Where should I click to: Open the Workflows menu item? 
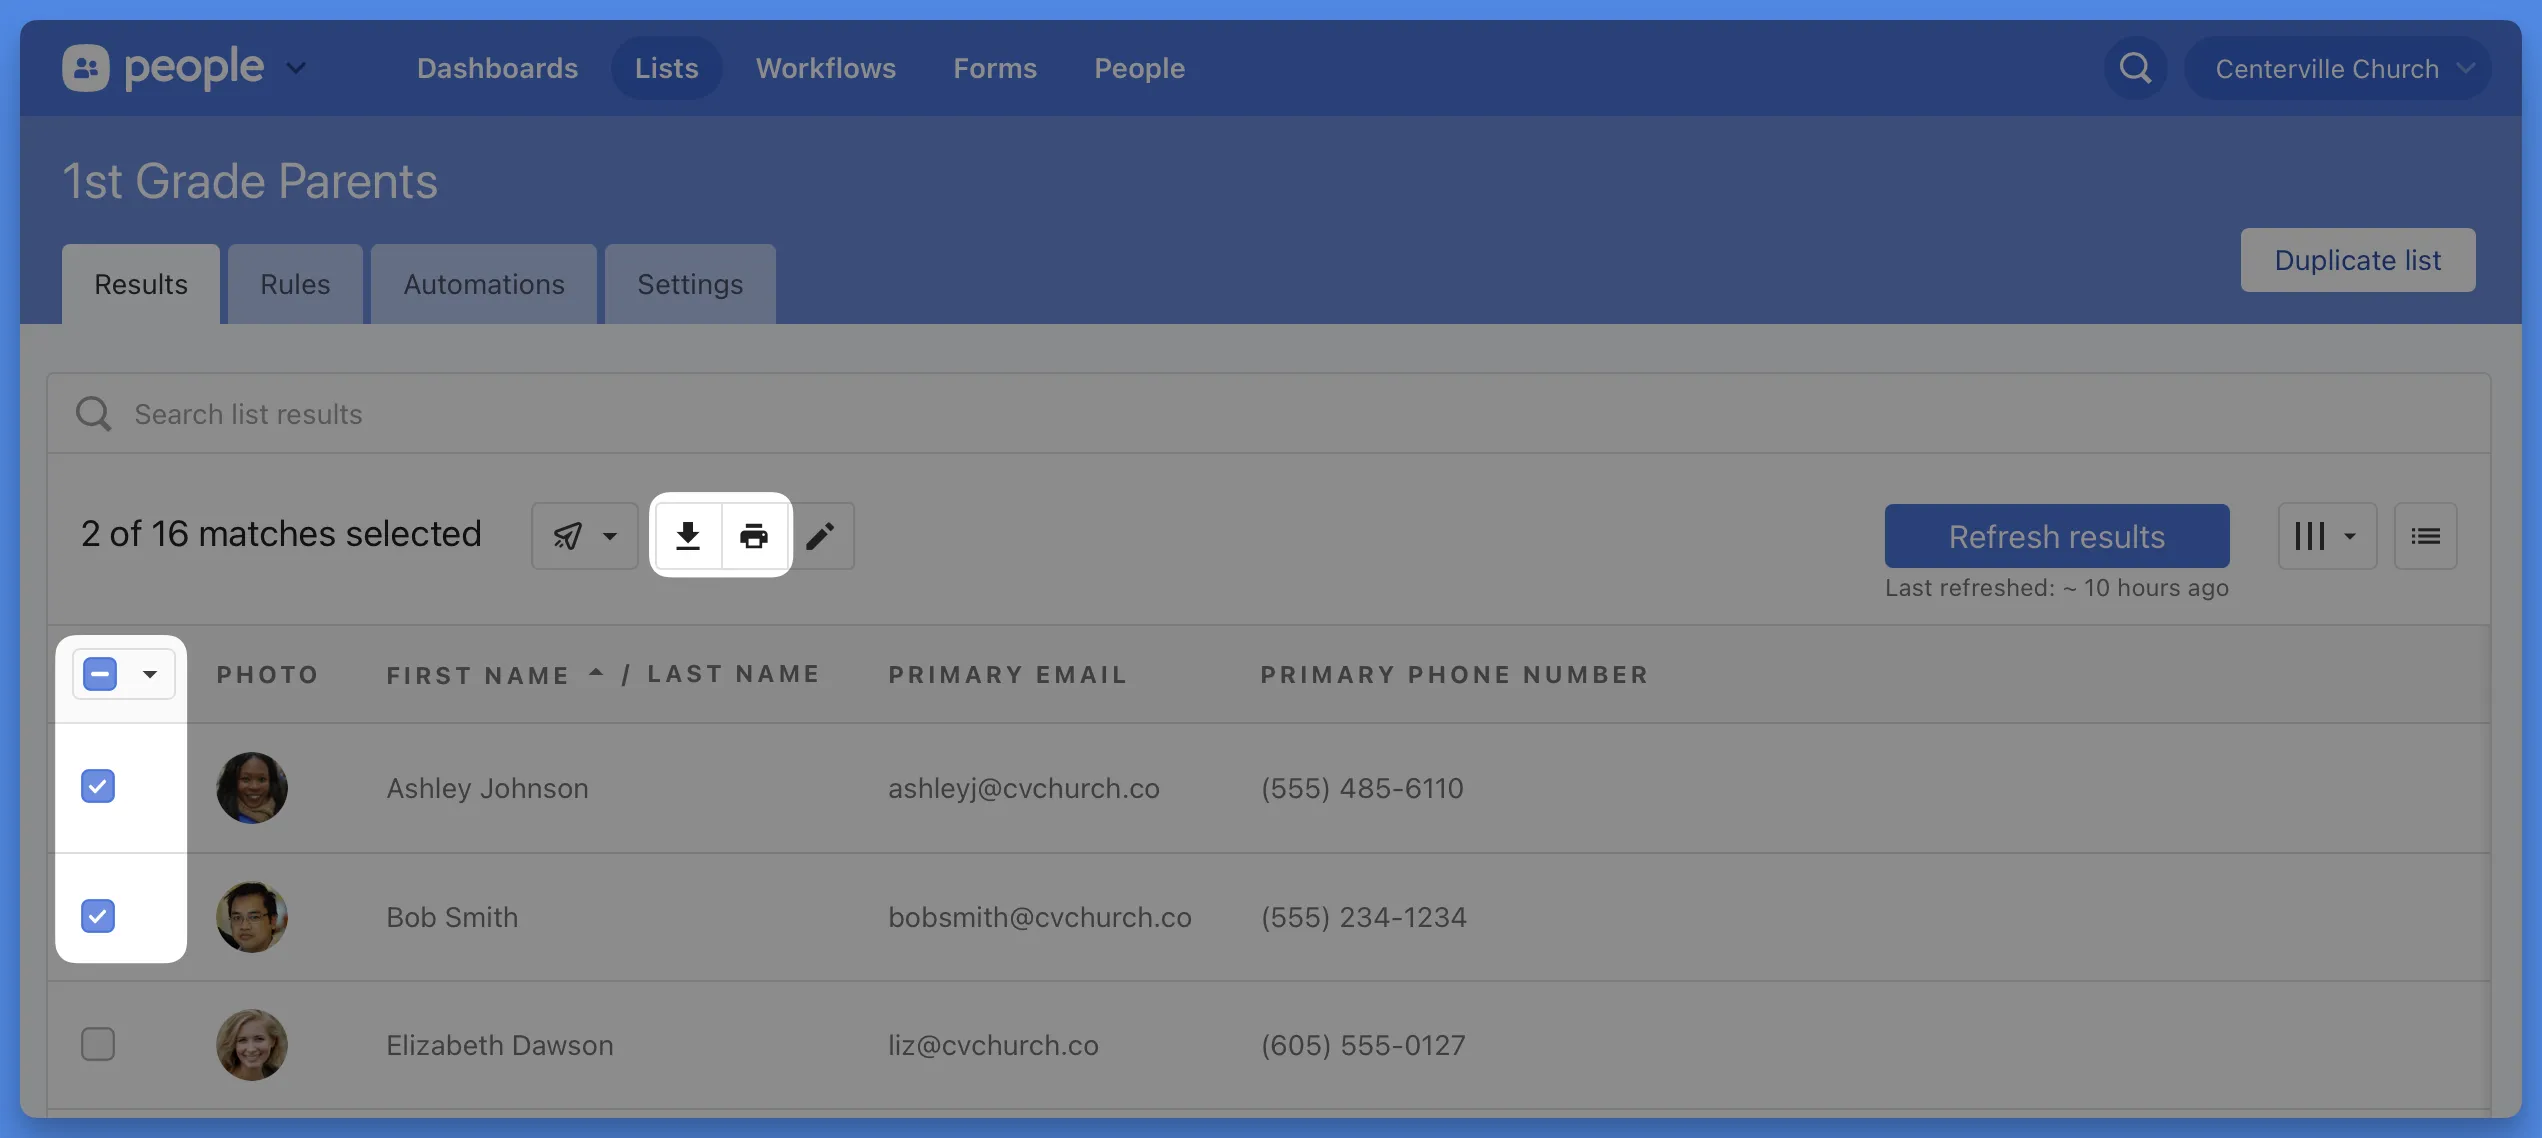pos(825,68)
